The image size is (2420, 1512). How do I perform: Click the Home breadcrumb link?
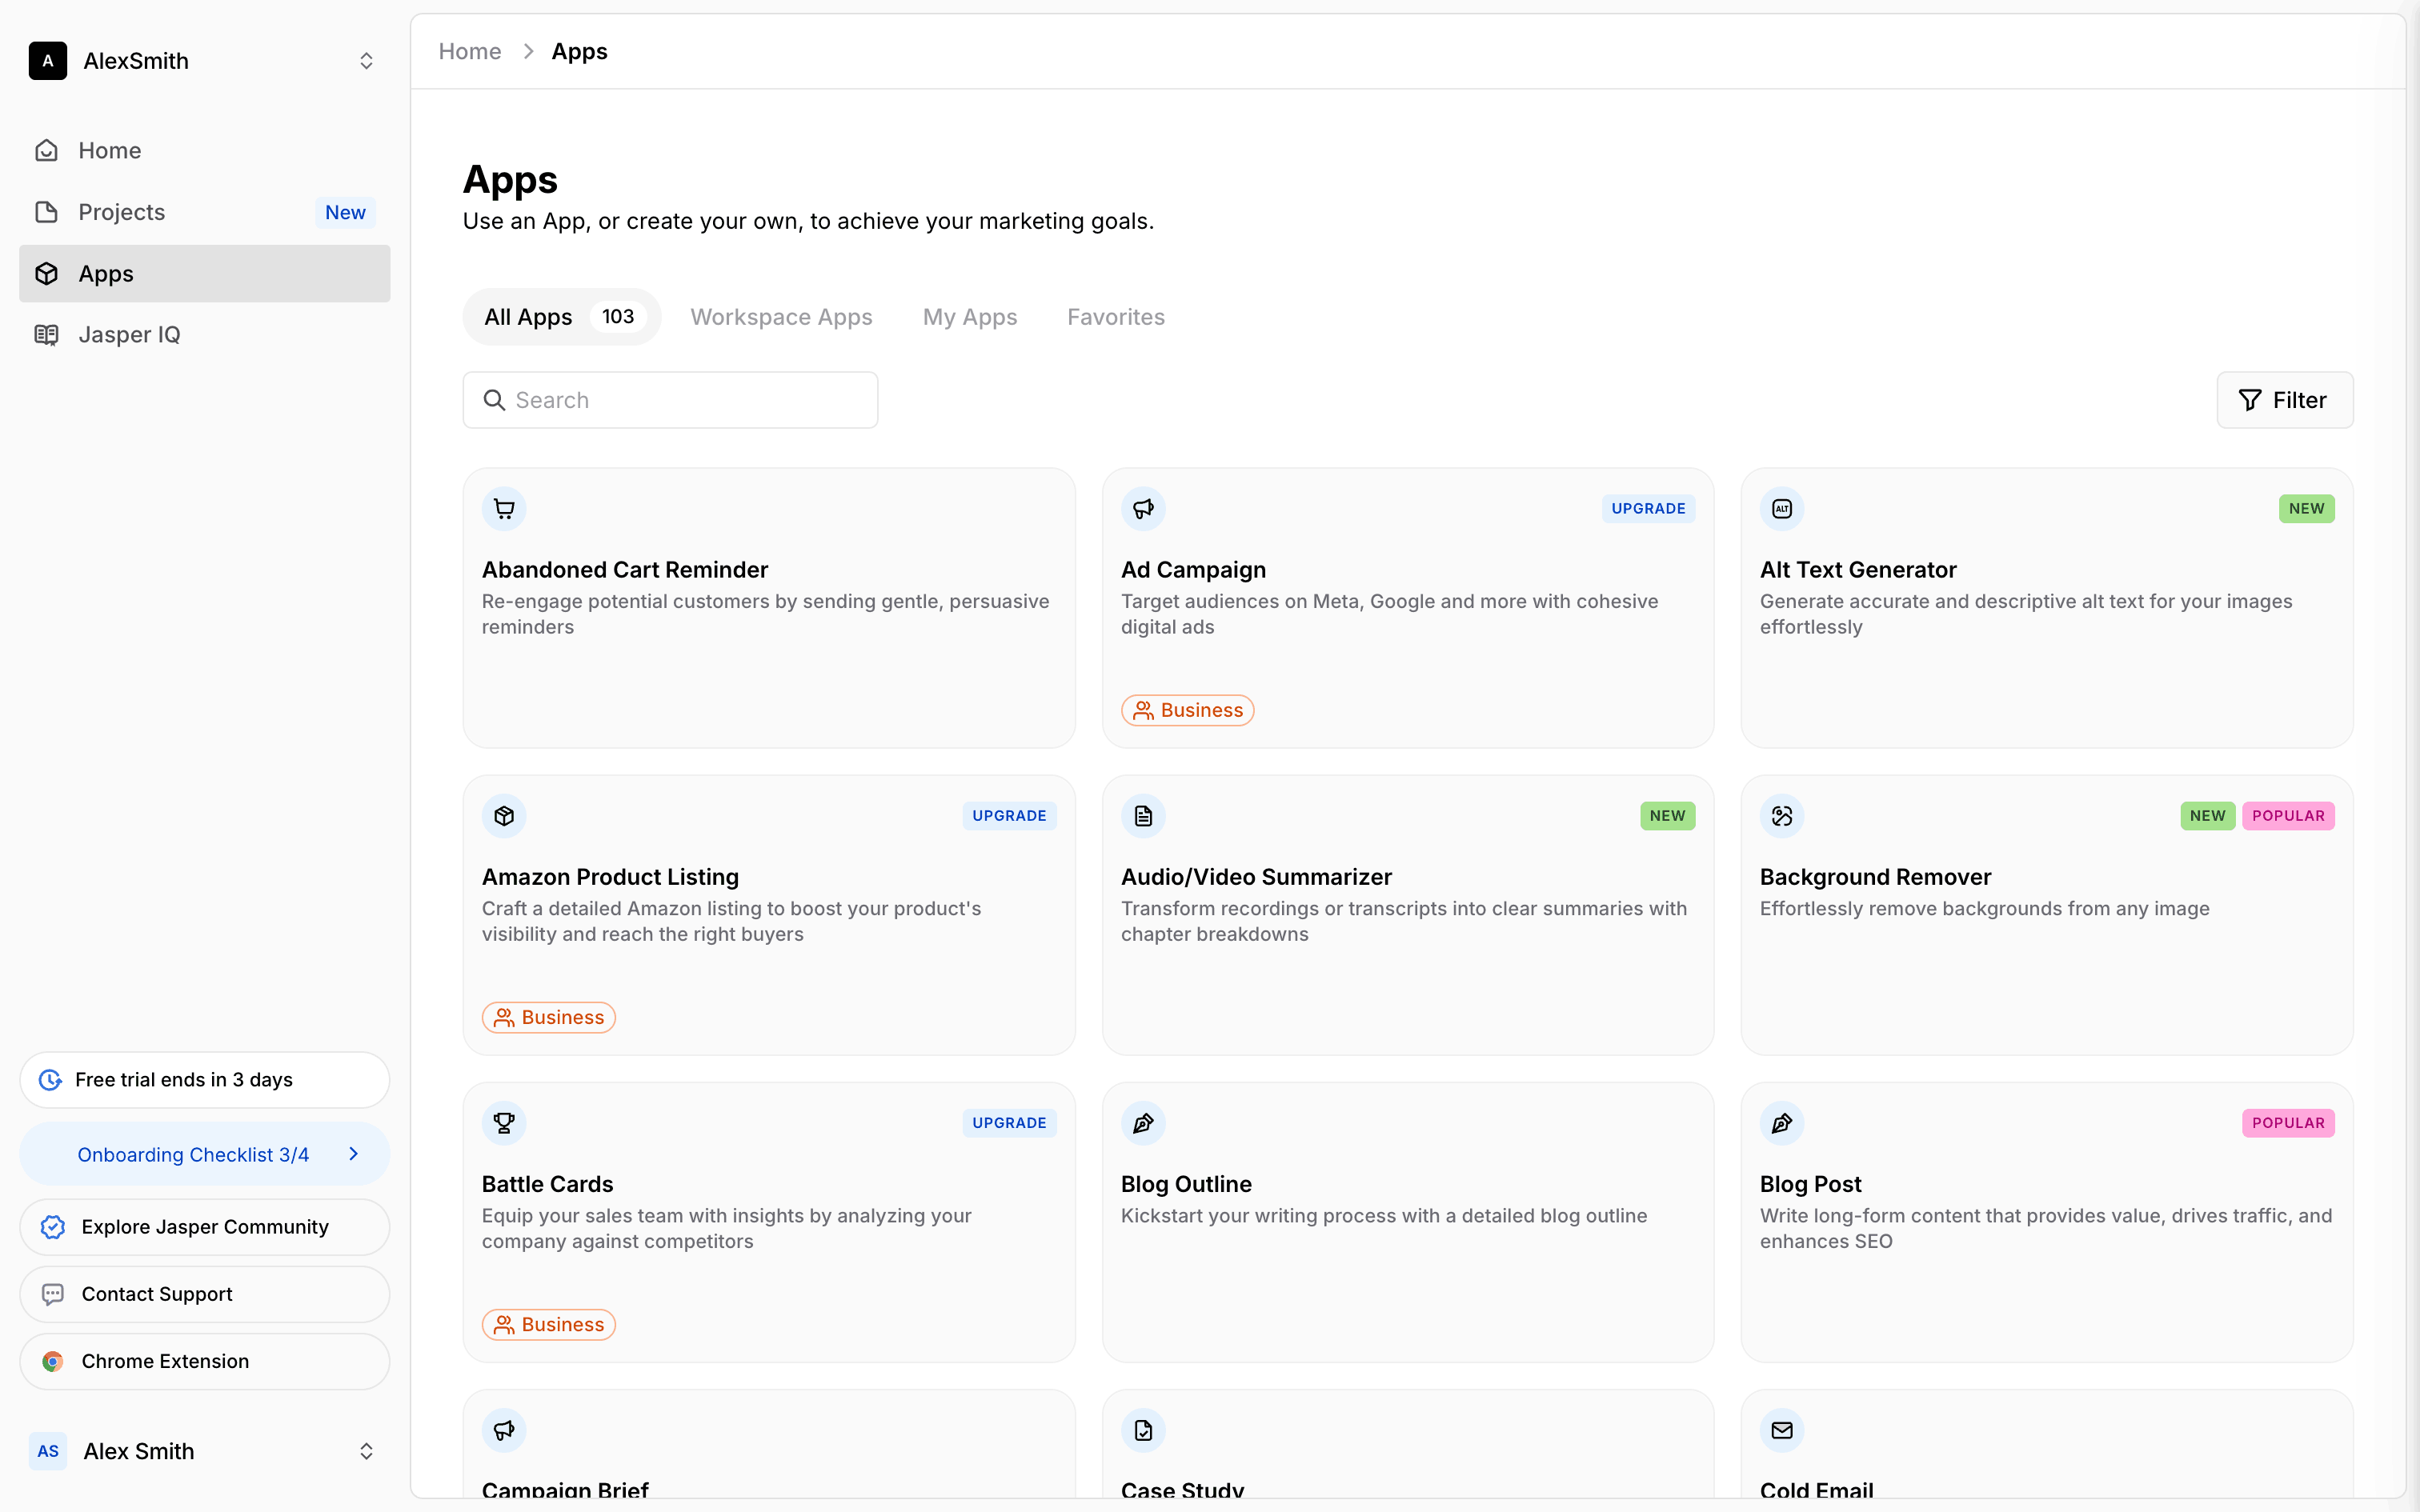tap(469, 51)
